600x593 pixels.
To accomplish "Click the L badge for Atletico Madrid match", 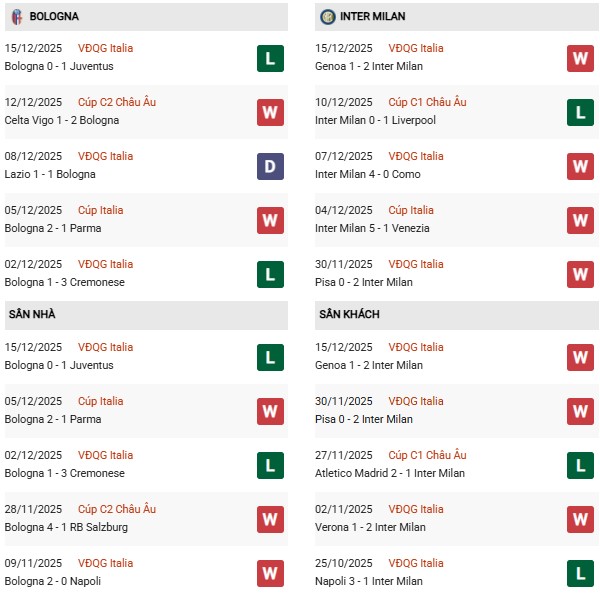I will pos(580,465).
